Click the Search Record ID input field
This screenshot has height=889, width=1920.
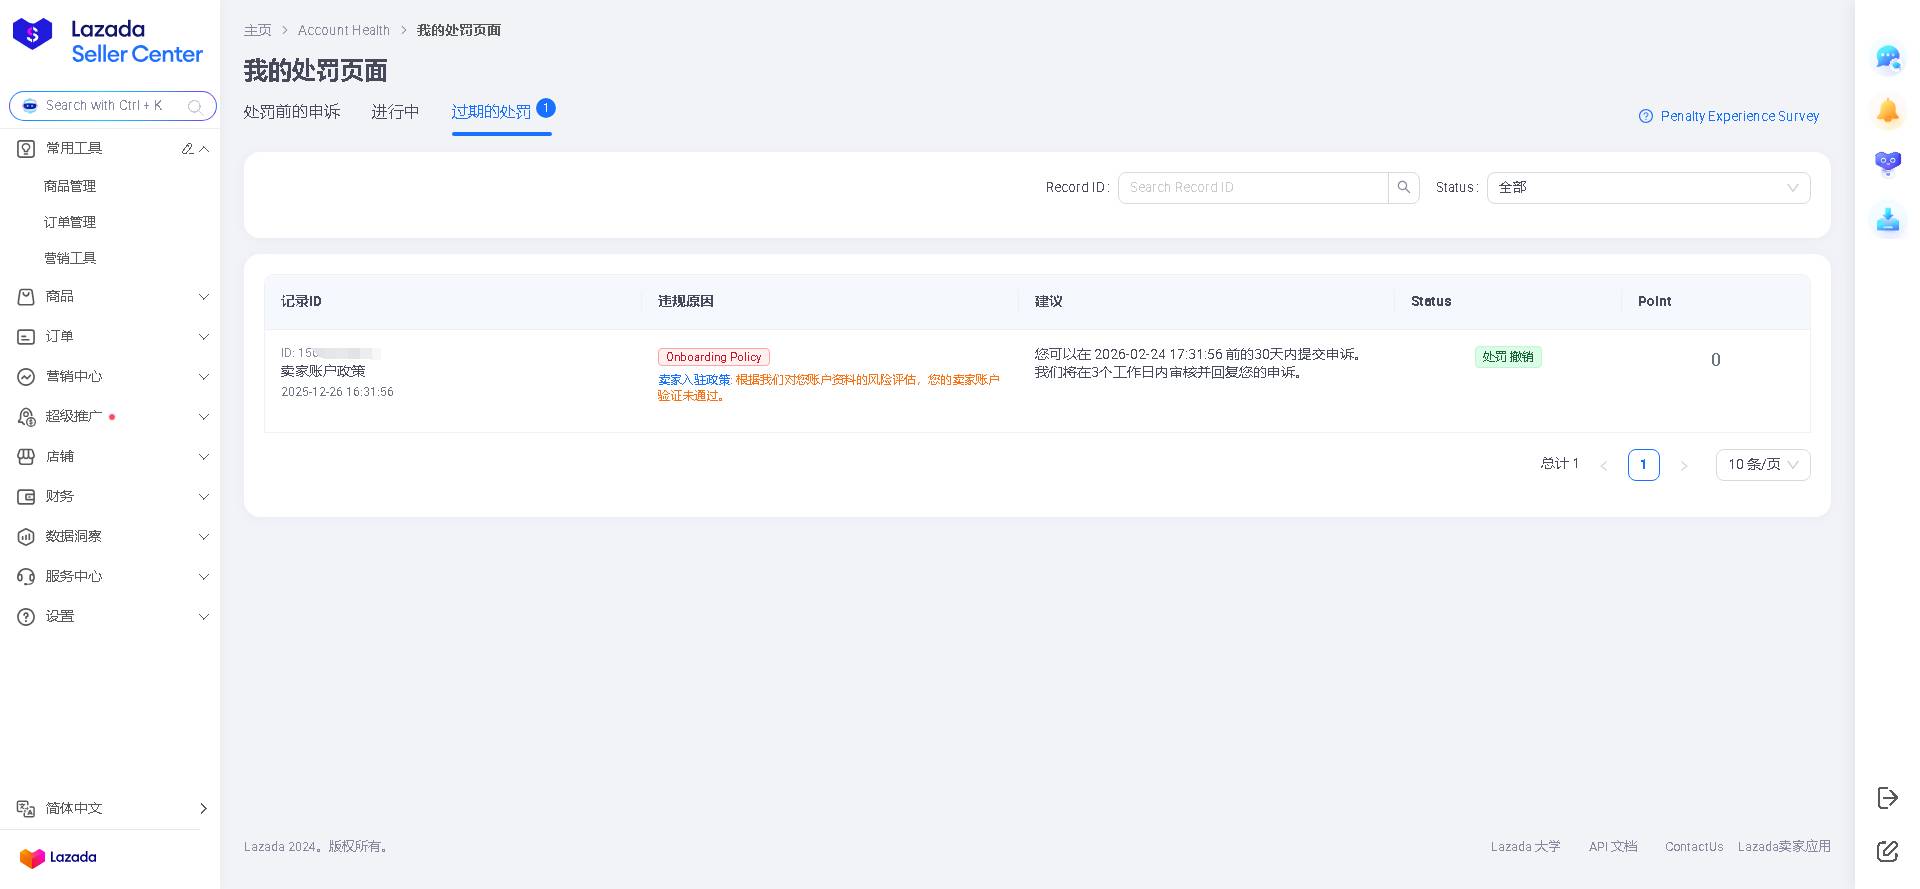click(1253, 187)
